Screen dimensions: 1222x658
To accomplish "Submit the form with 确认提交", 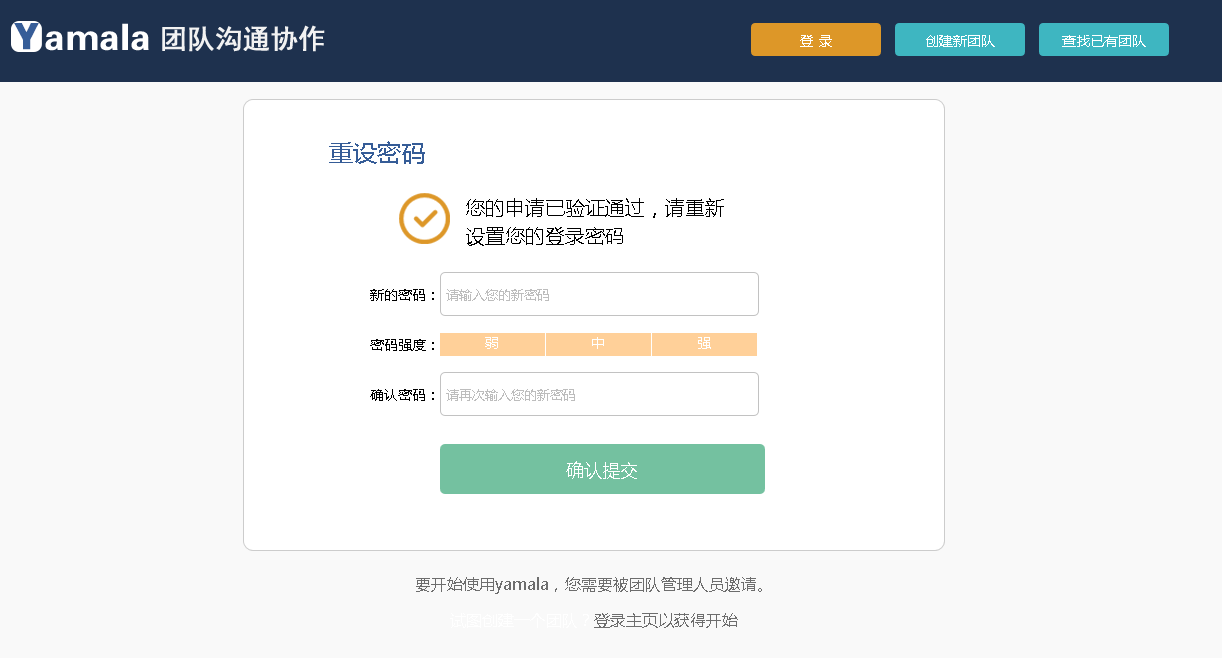I will coord(602,469).
